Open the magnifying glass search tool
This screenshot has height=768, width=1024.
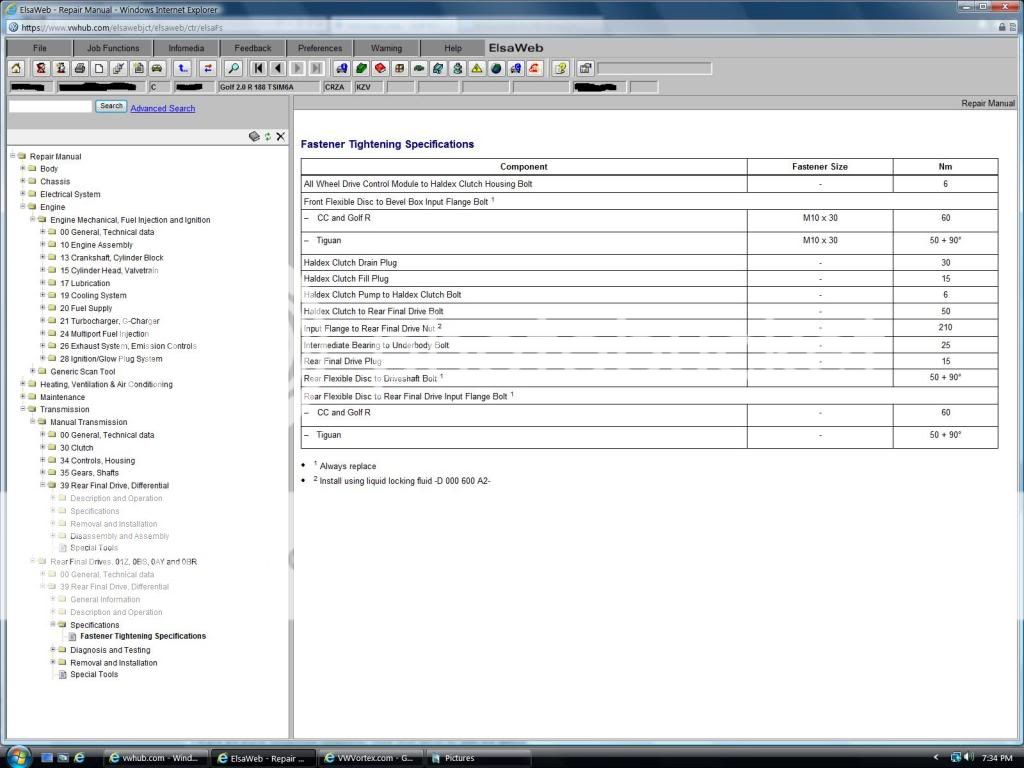233,68
